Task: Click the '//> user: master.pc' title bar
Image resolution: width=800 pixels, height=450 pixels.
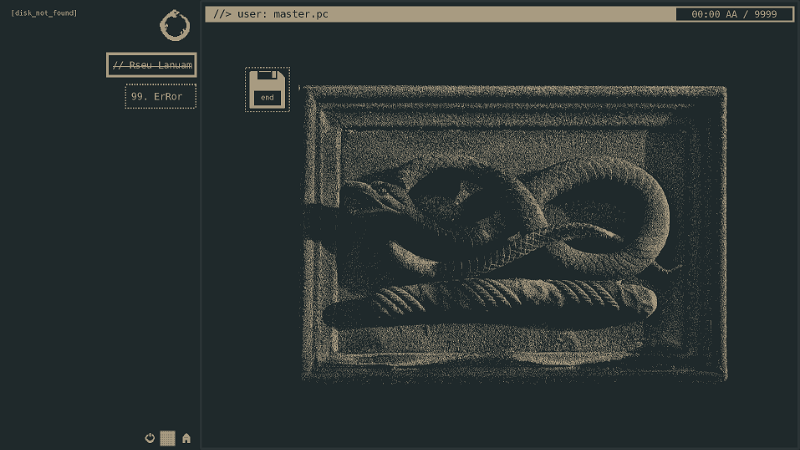Action: coord(440,15)
